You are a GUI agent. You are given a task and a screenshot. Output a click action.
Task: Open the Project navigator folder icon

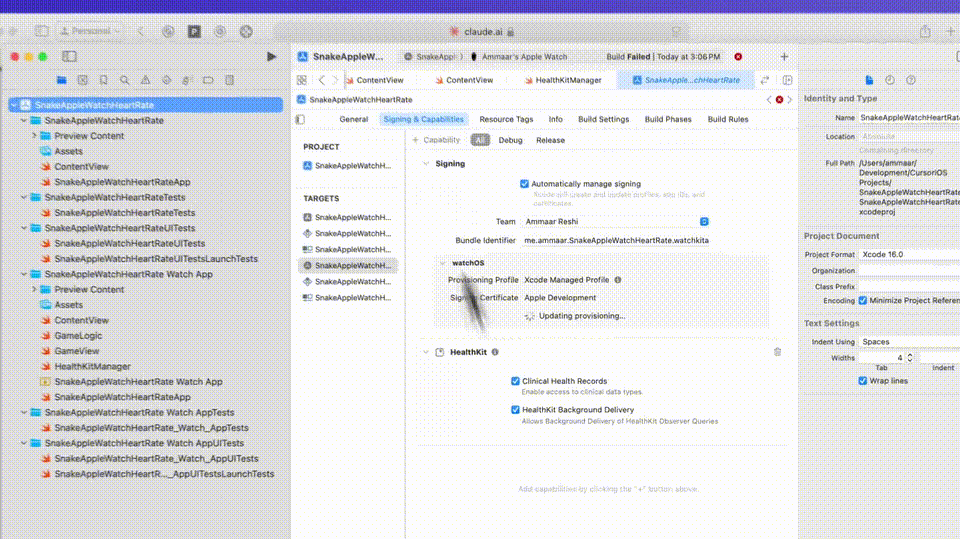pos(61,80)
